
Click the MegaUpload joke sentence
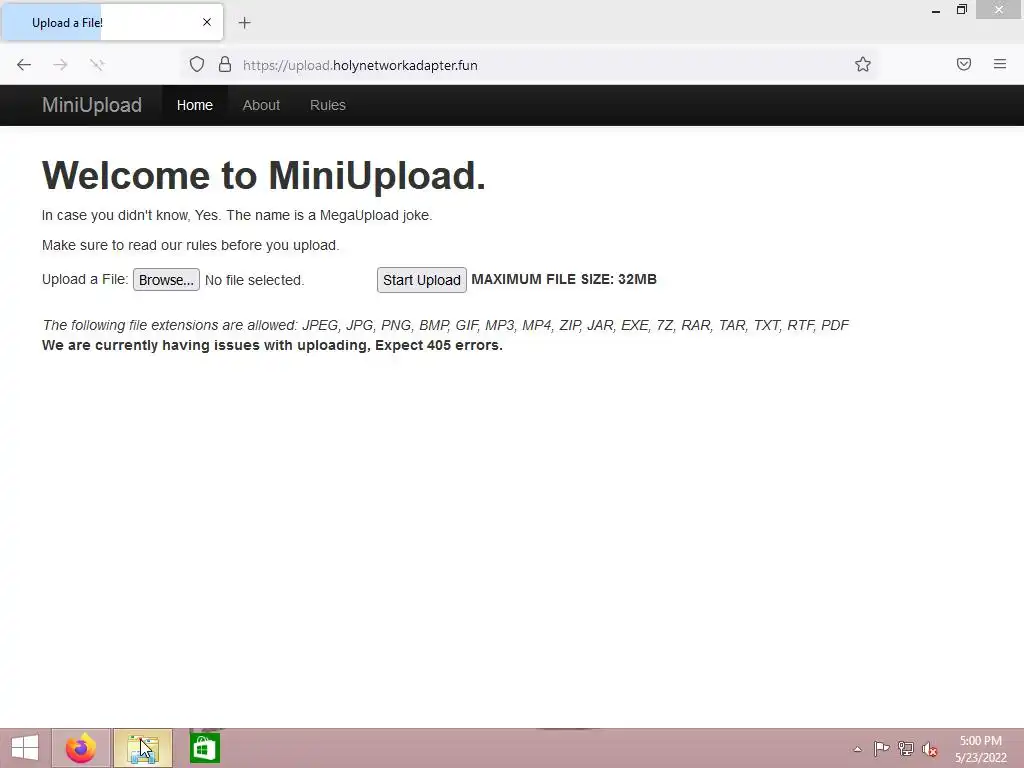tap(237, 216)
